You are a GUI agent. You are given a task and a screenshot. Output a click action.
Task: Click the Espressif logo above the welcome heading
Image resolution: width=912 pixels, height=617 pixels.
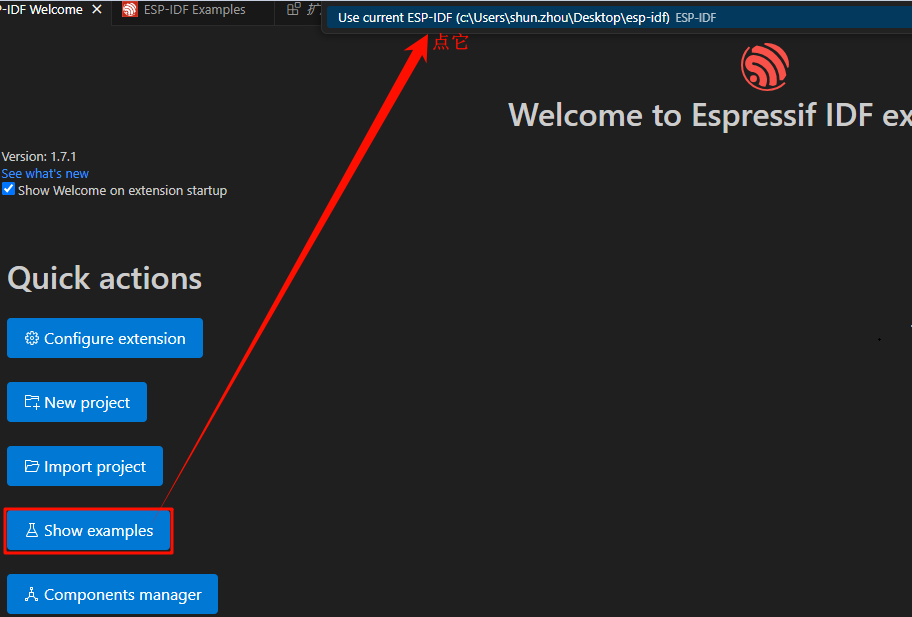tap(765, 67)
